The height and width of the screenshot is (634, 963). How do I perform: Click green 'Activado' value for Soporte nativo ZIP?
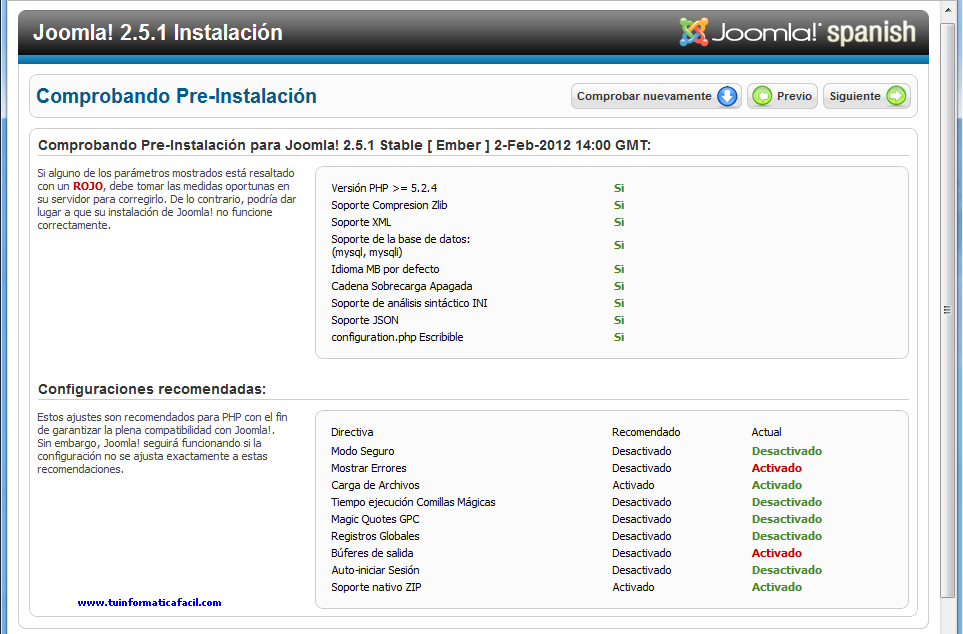click(777, 587)
